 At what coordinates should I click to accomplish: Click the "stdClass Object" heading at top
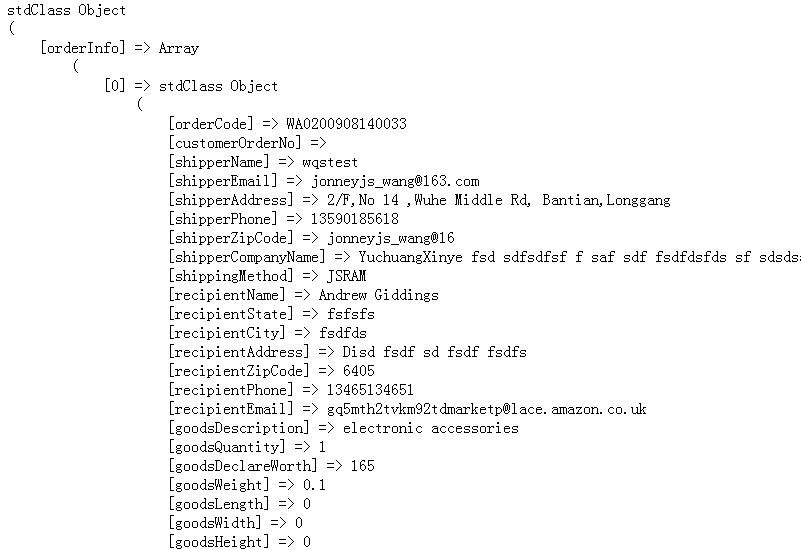(66, 10)
